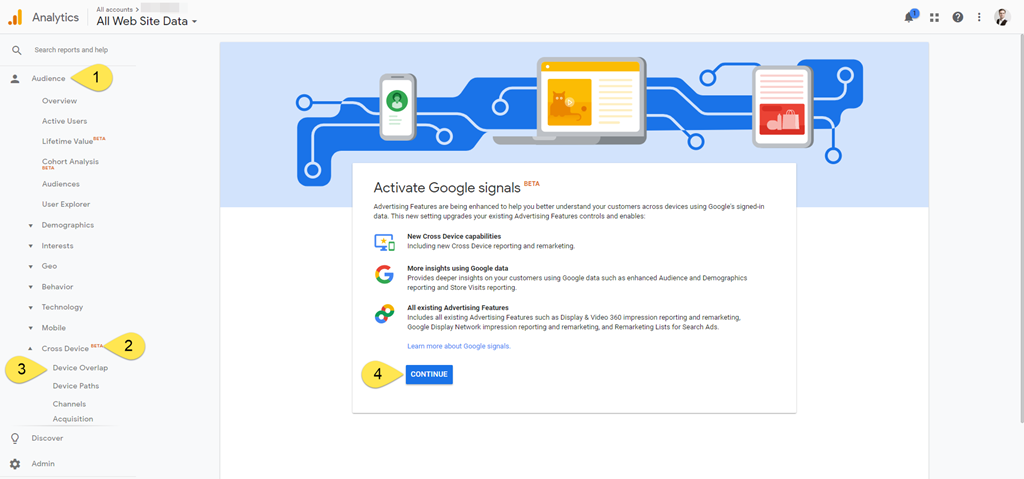Open the Google apps grid icon
This screenshot has height=479, width=1024.
[935, 18]
